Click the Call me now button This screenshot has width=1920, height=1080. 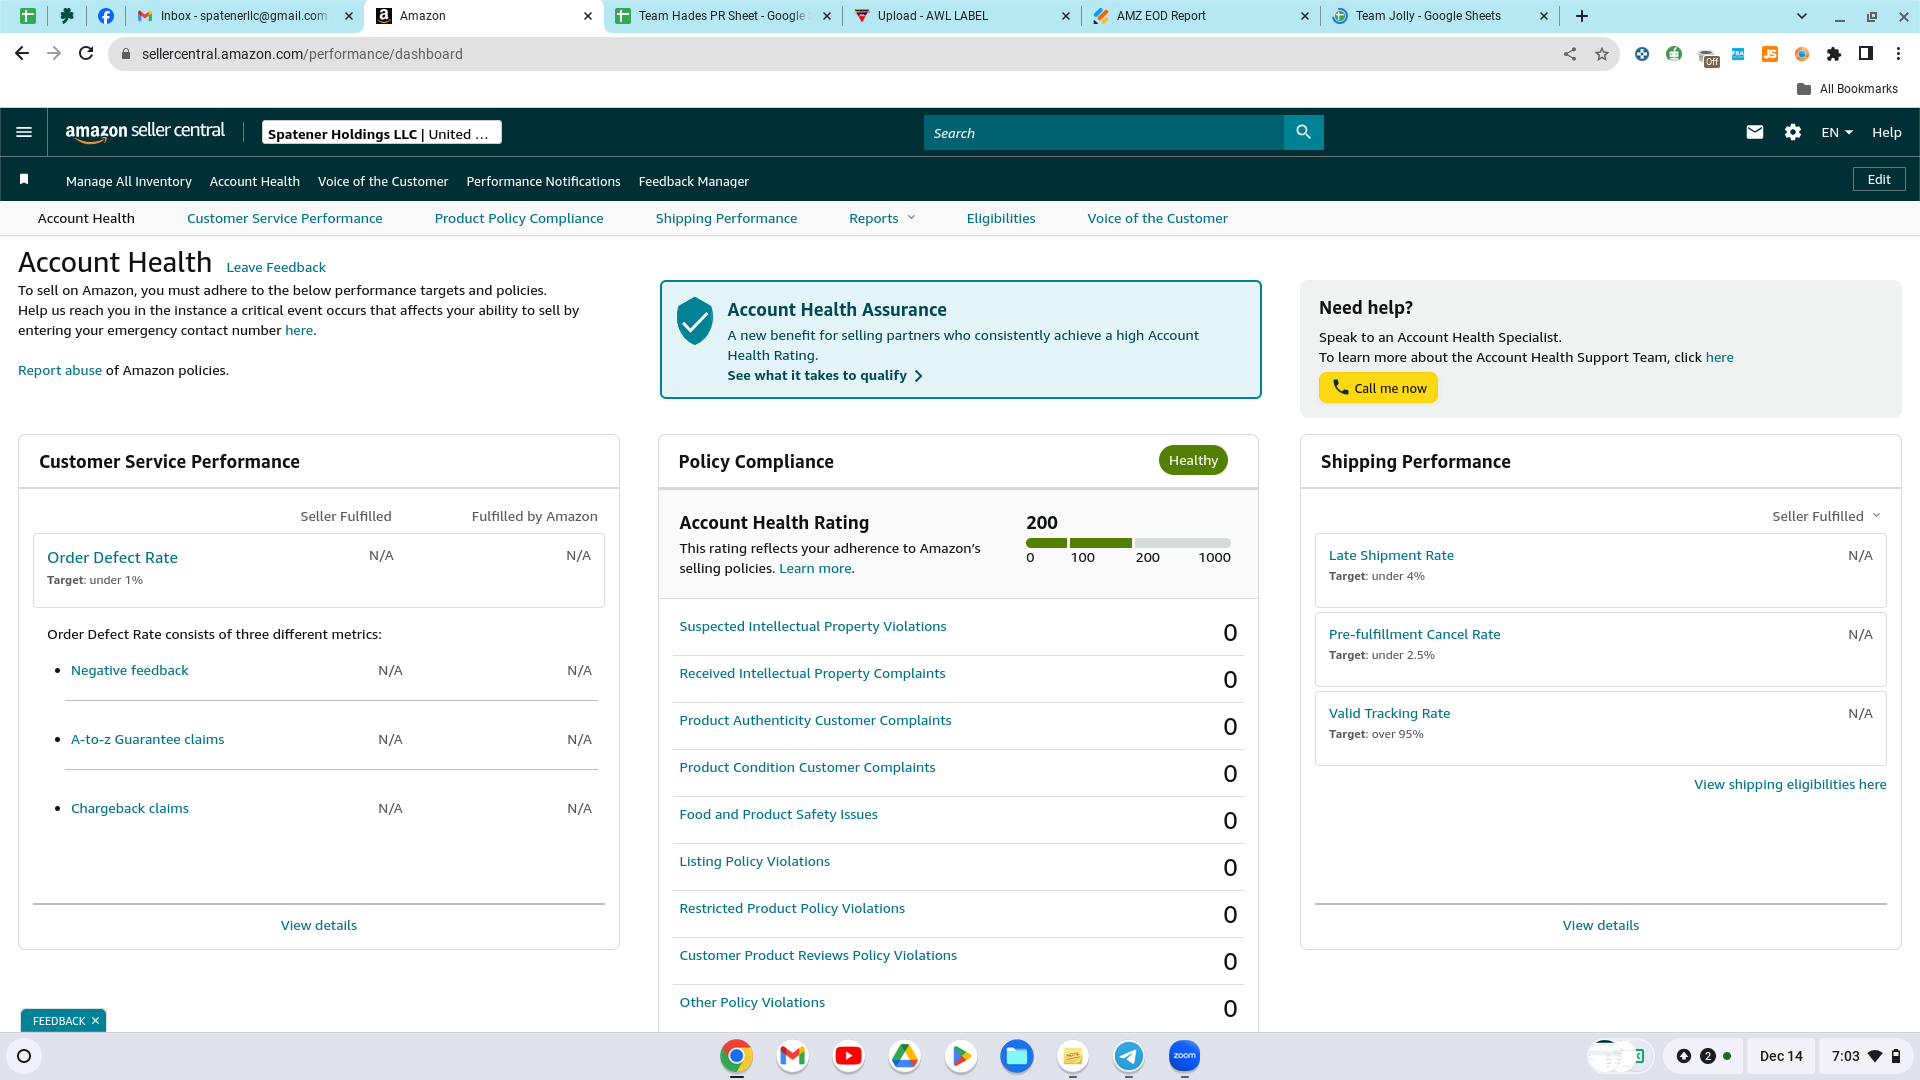pos(1378,388)
